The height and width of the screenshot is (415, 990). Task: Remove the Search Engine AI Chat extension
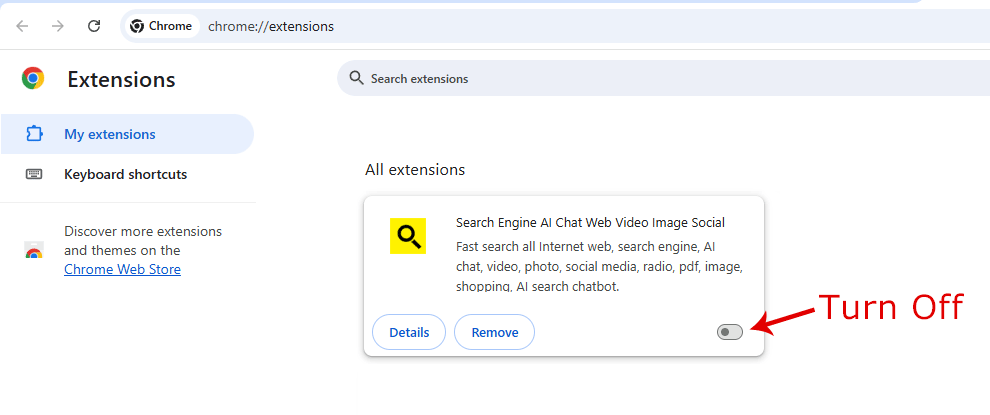(494, 332)
